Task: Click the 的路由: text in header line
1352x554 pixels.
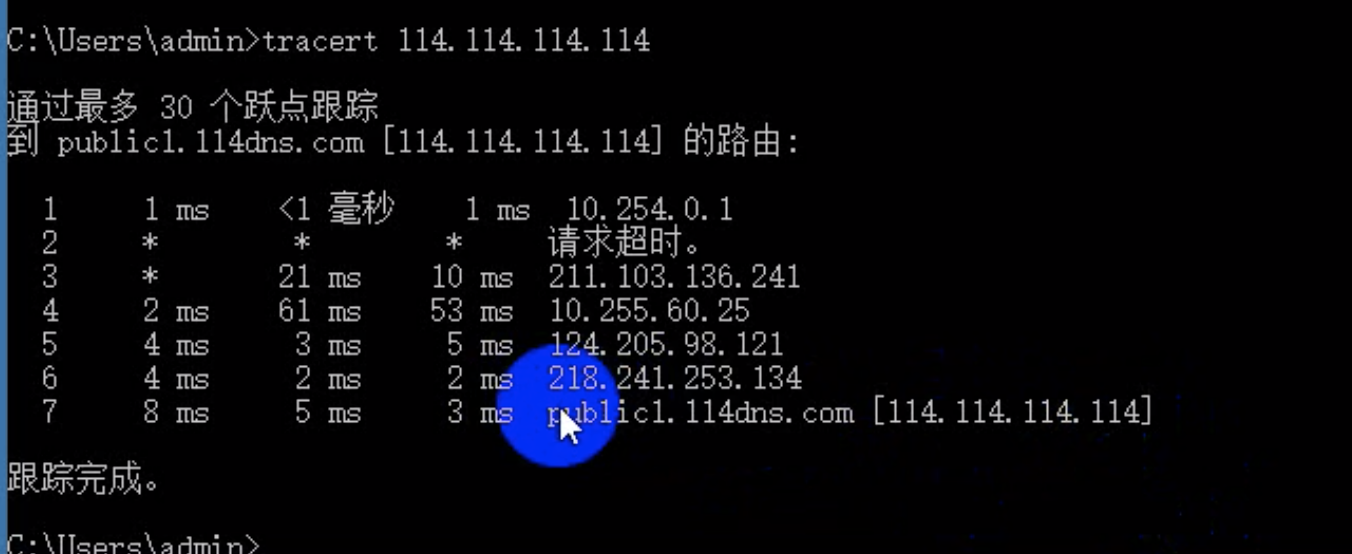Action: [741, 141]
